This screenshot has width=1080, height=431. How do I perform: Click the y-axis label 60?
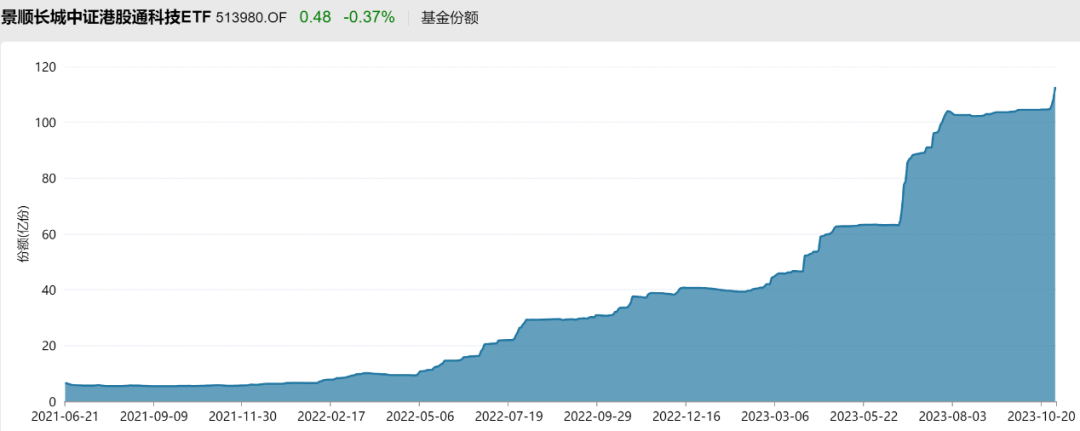tap(49, 234)
